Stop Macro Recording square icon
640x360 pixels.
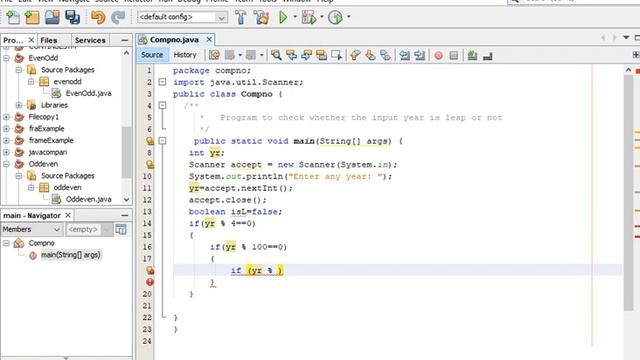tap(453, 55)
